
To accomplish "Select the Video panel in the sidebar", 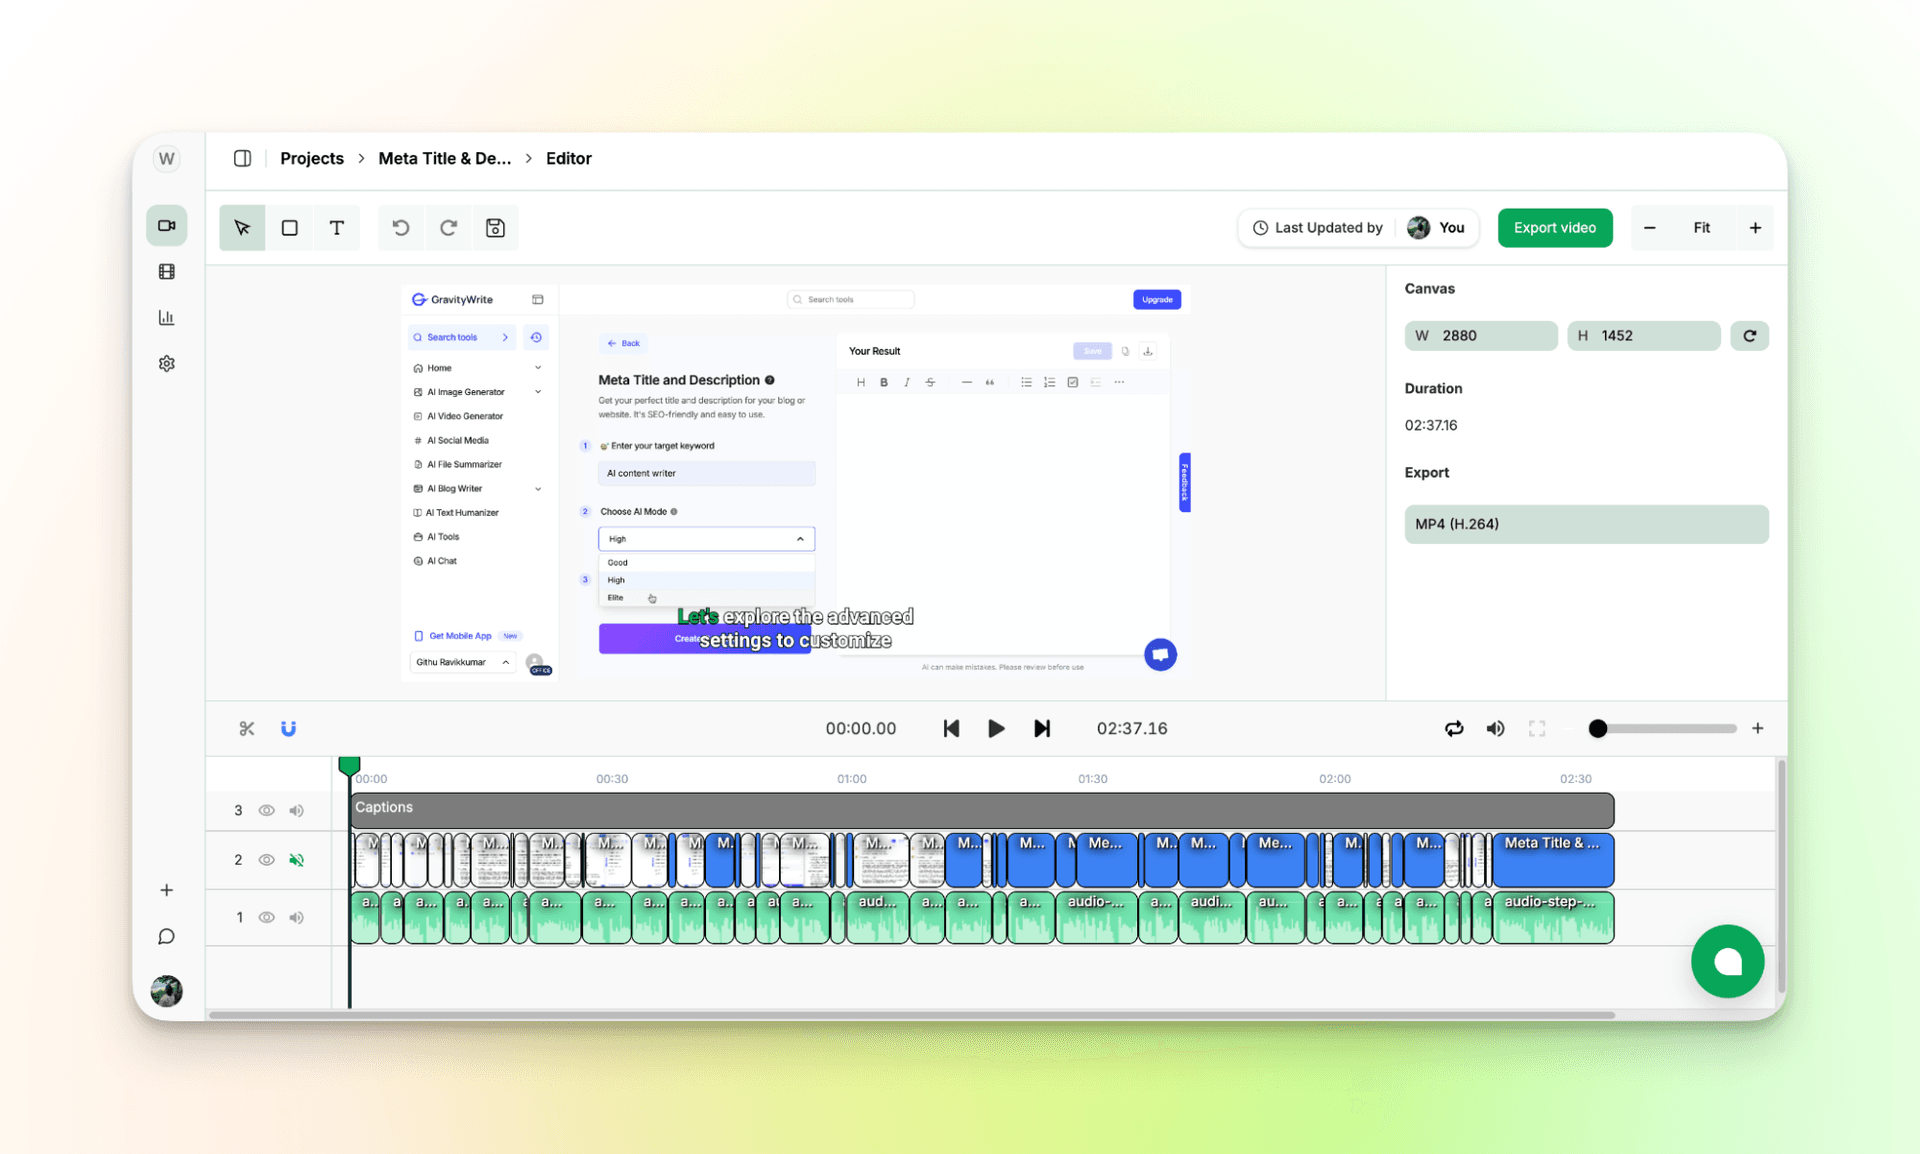I will point(166,225).
